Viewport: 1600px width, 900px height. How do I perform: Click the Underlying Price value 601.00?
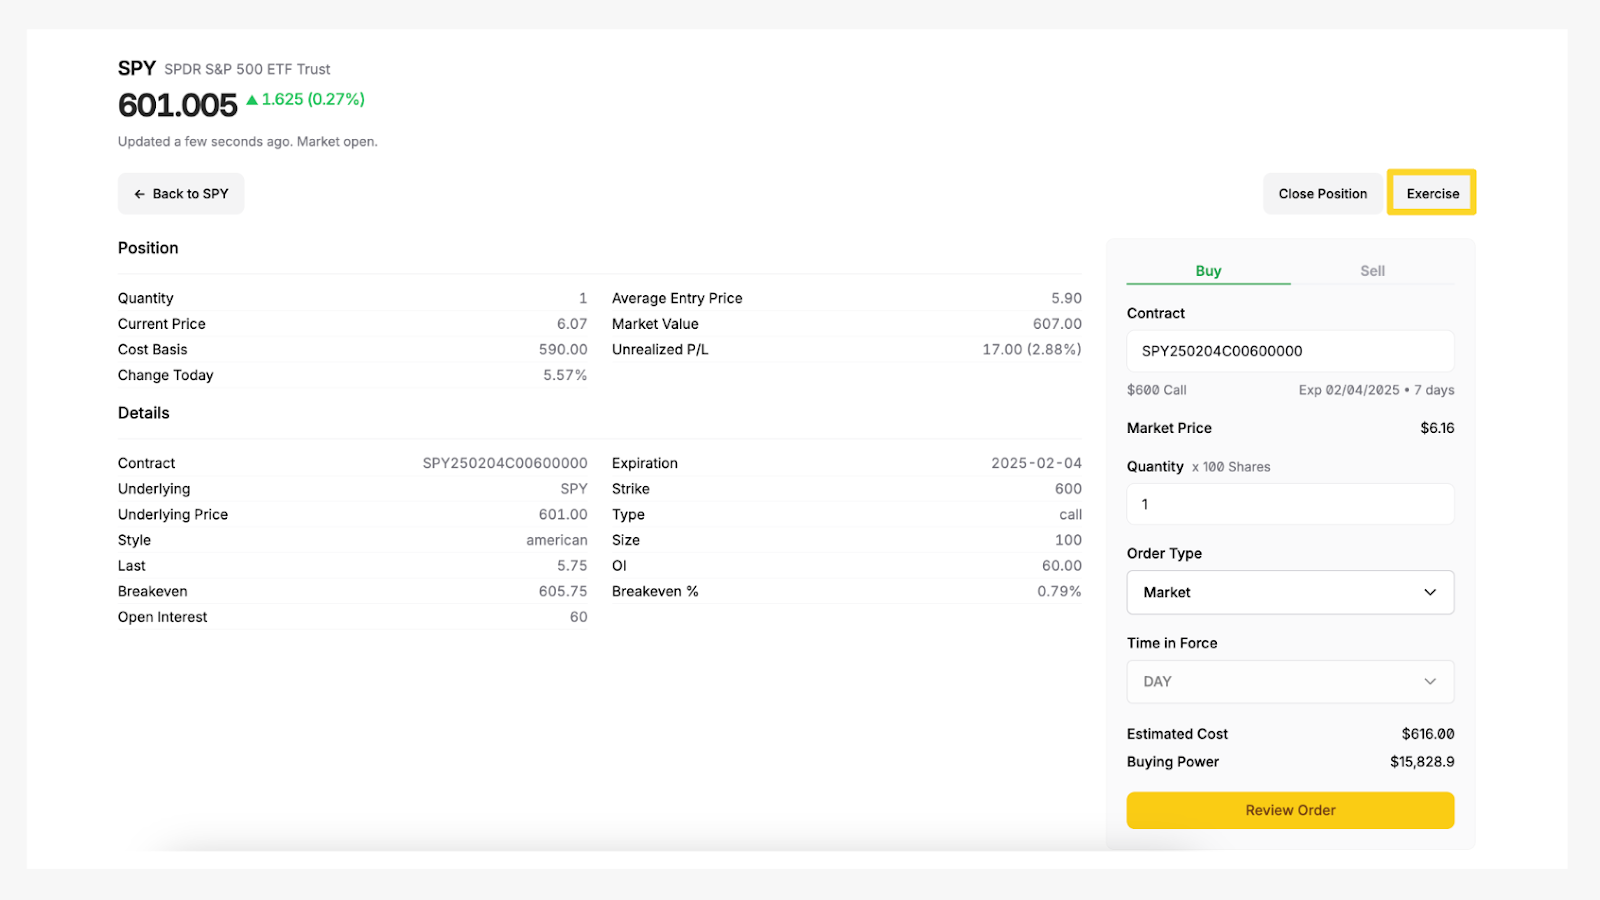click(x=563, y=514)
